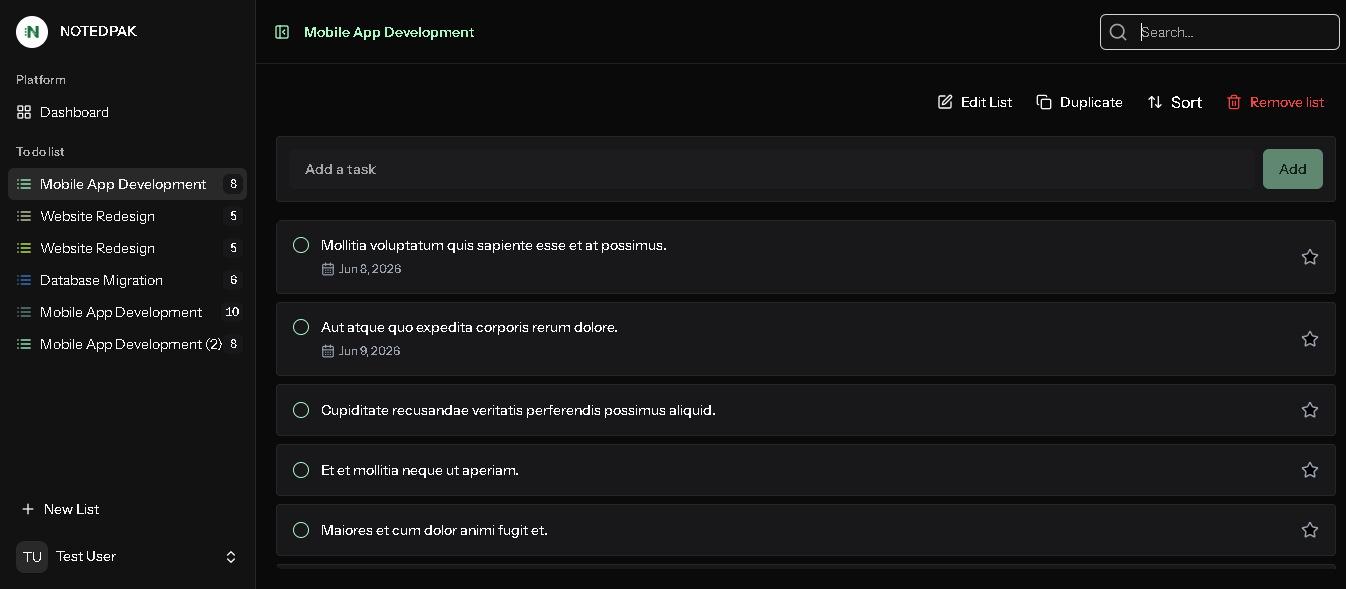Star the 'Aut atque quo expedita' task
The width and height of the screenshot is (1346, 589).
coord(1310,339)
